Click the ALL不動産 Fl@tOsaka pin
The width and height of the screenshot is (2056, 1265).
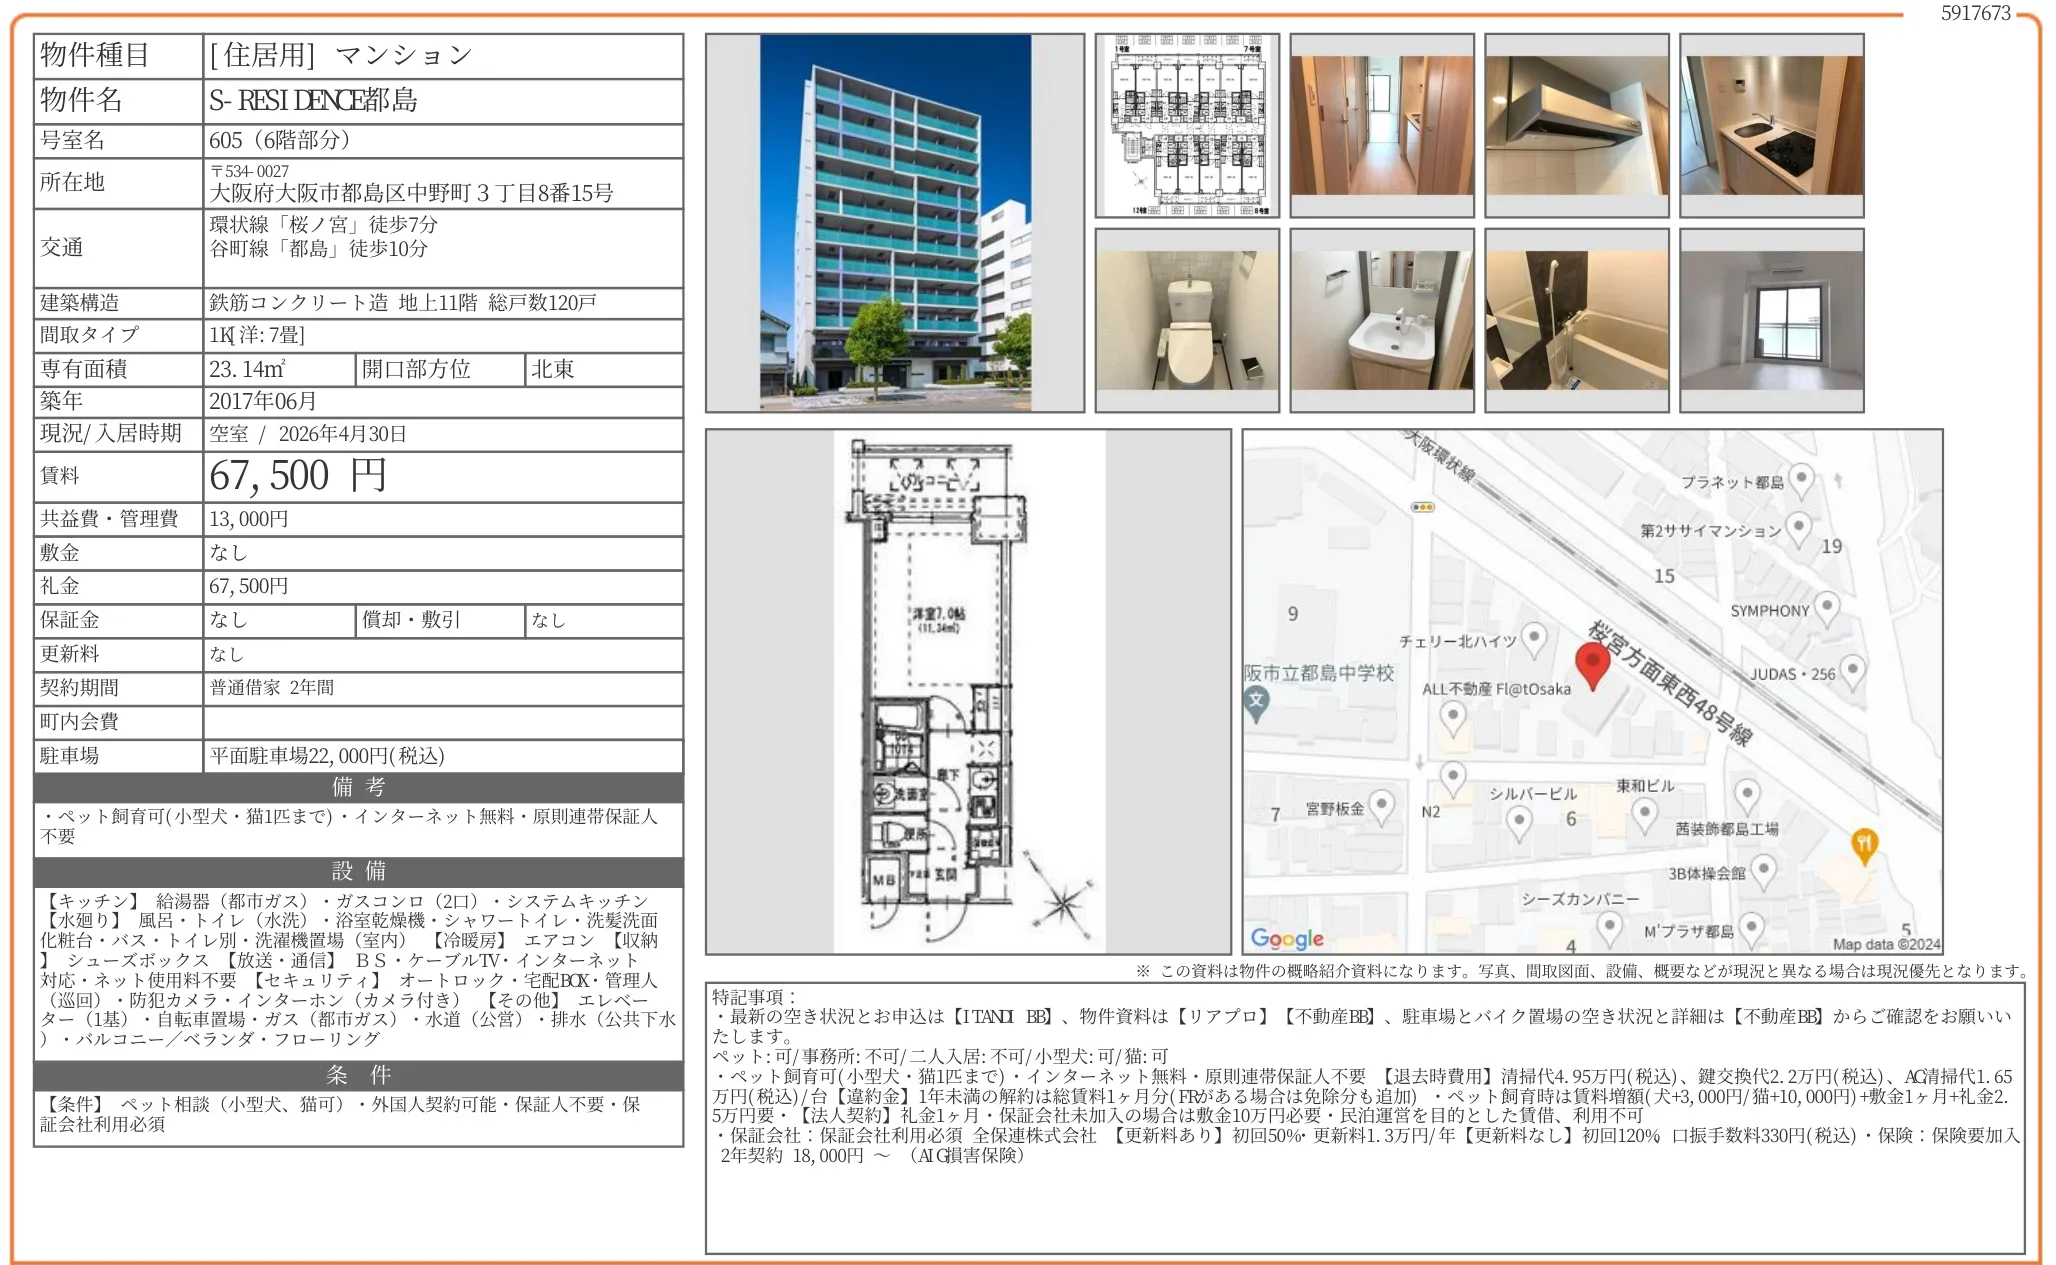pos(1452,715)
